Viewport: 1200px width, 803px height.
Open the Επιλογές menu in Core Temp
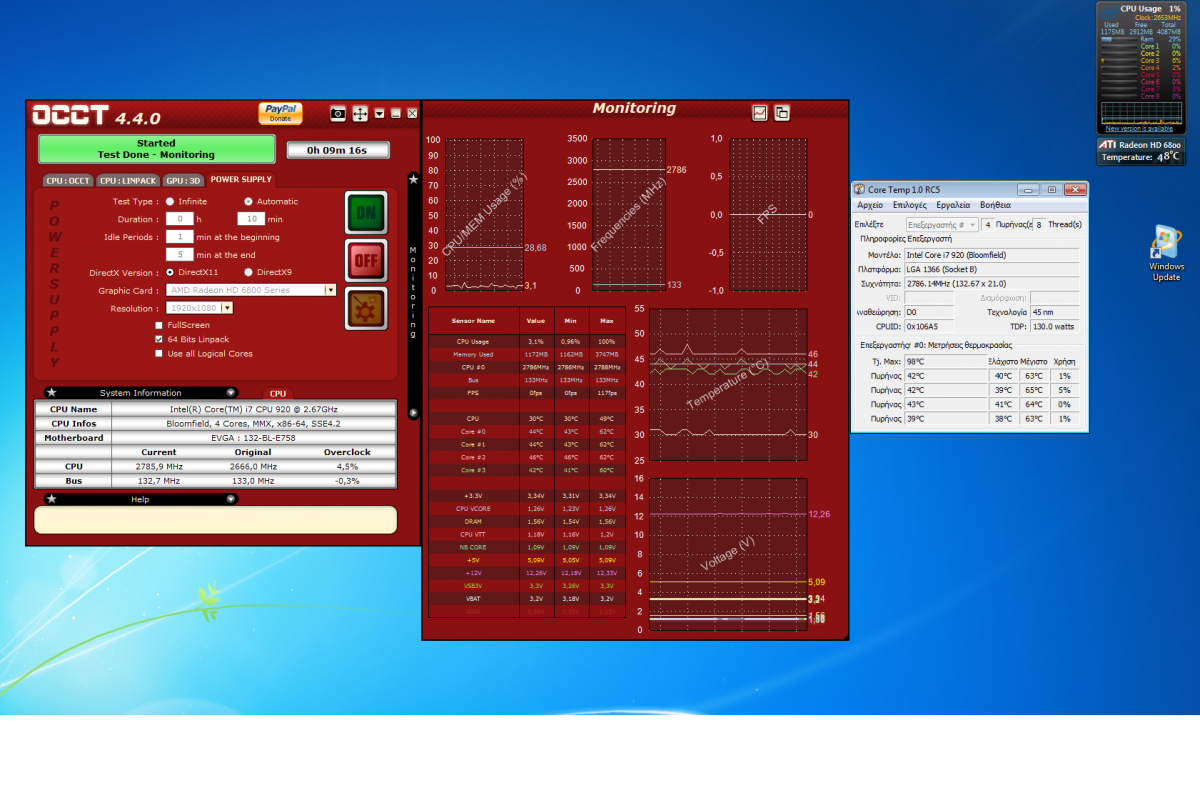[x=910, y=205]
